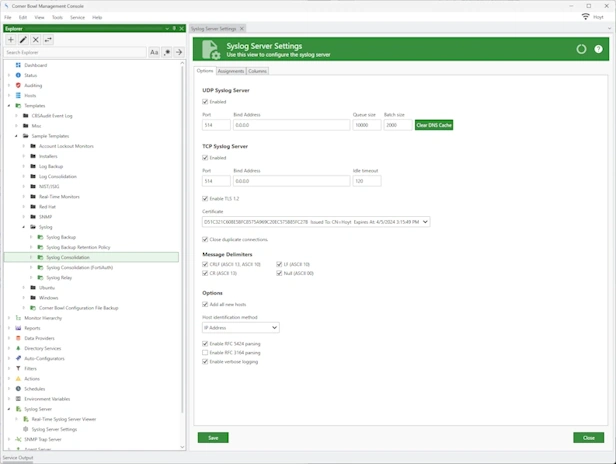
Task: Click the Search Explorer input field
Action: coord(76,52)
